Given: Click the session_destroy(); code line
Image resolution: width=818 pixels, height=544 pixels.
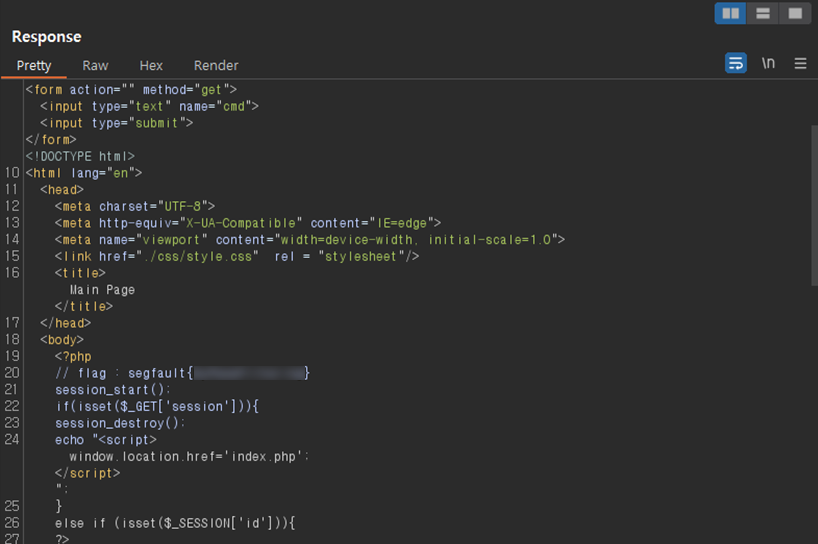Looking at the screenshot, I should click(120, 424).
